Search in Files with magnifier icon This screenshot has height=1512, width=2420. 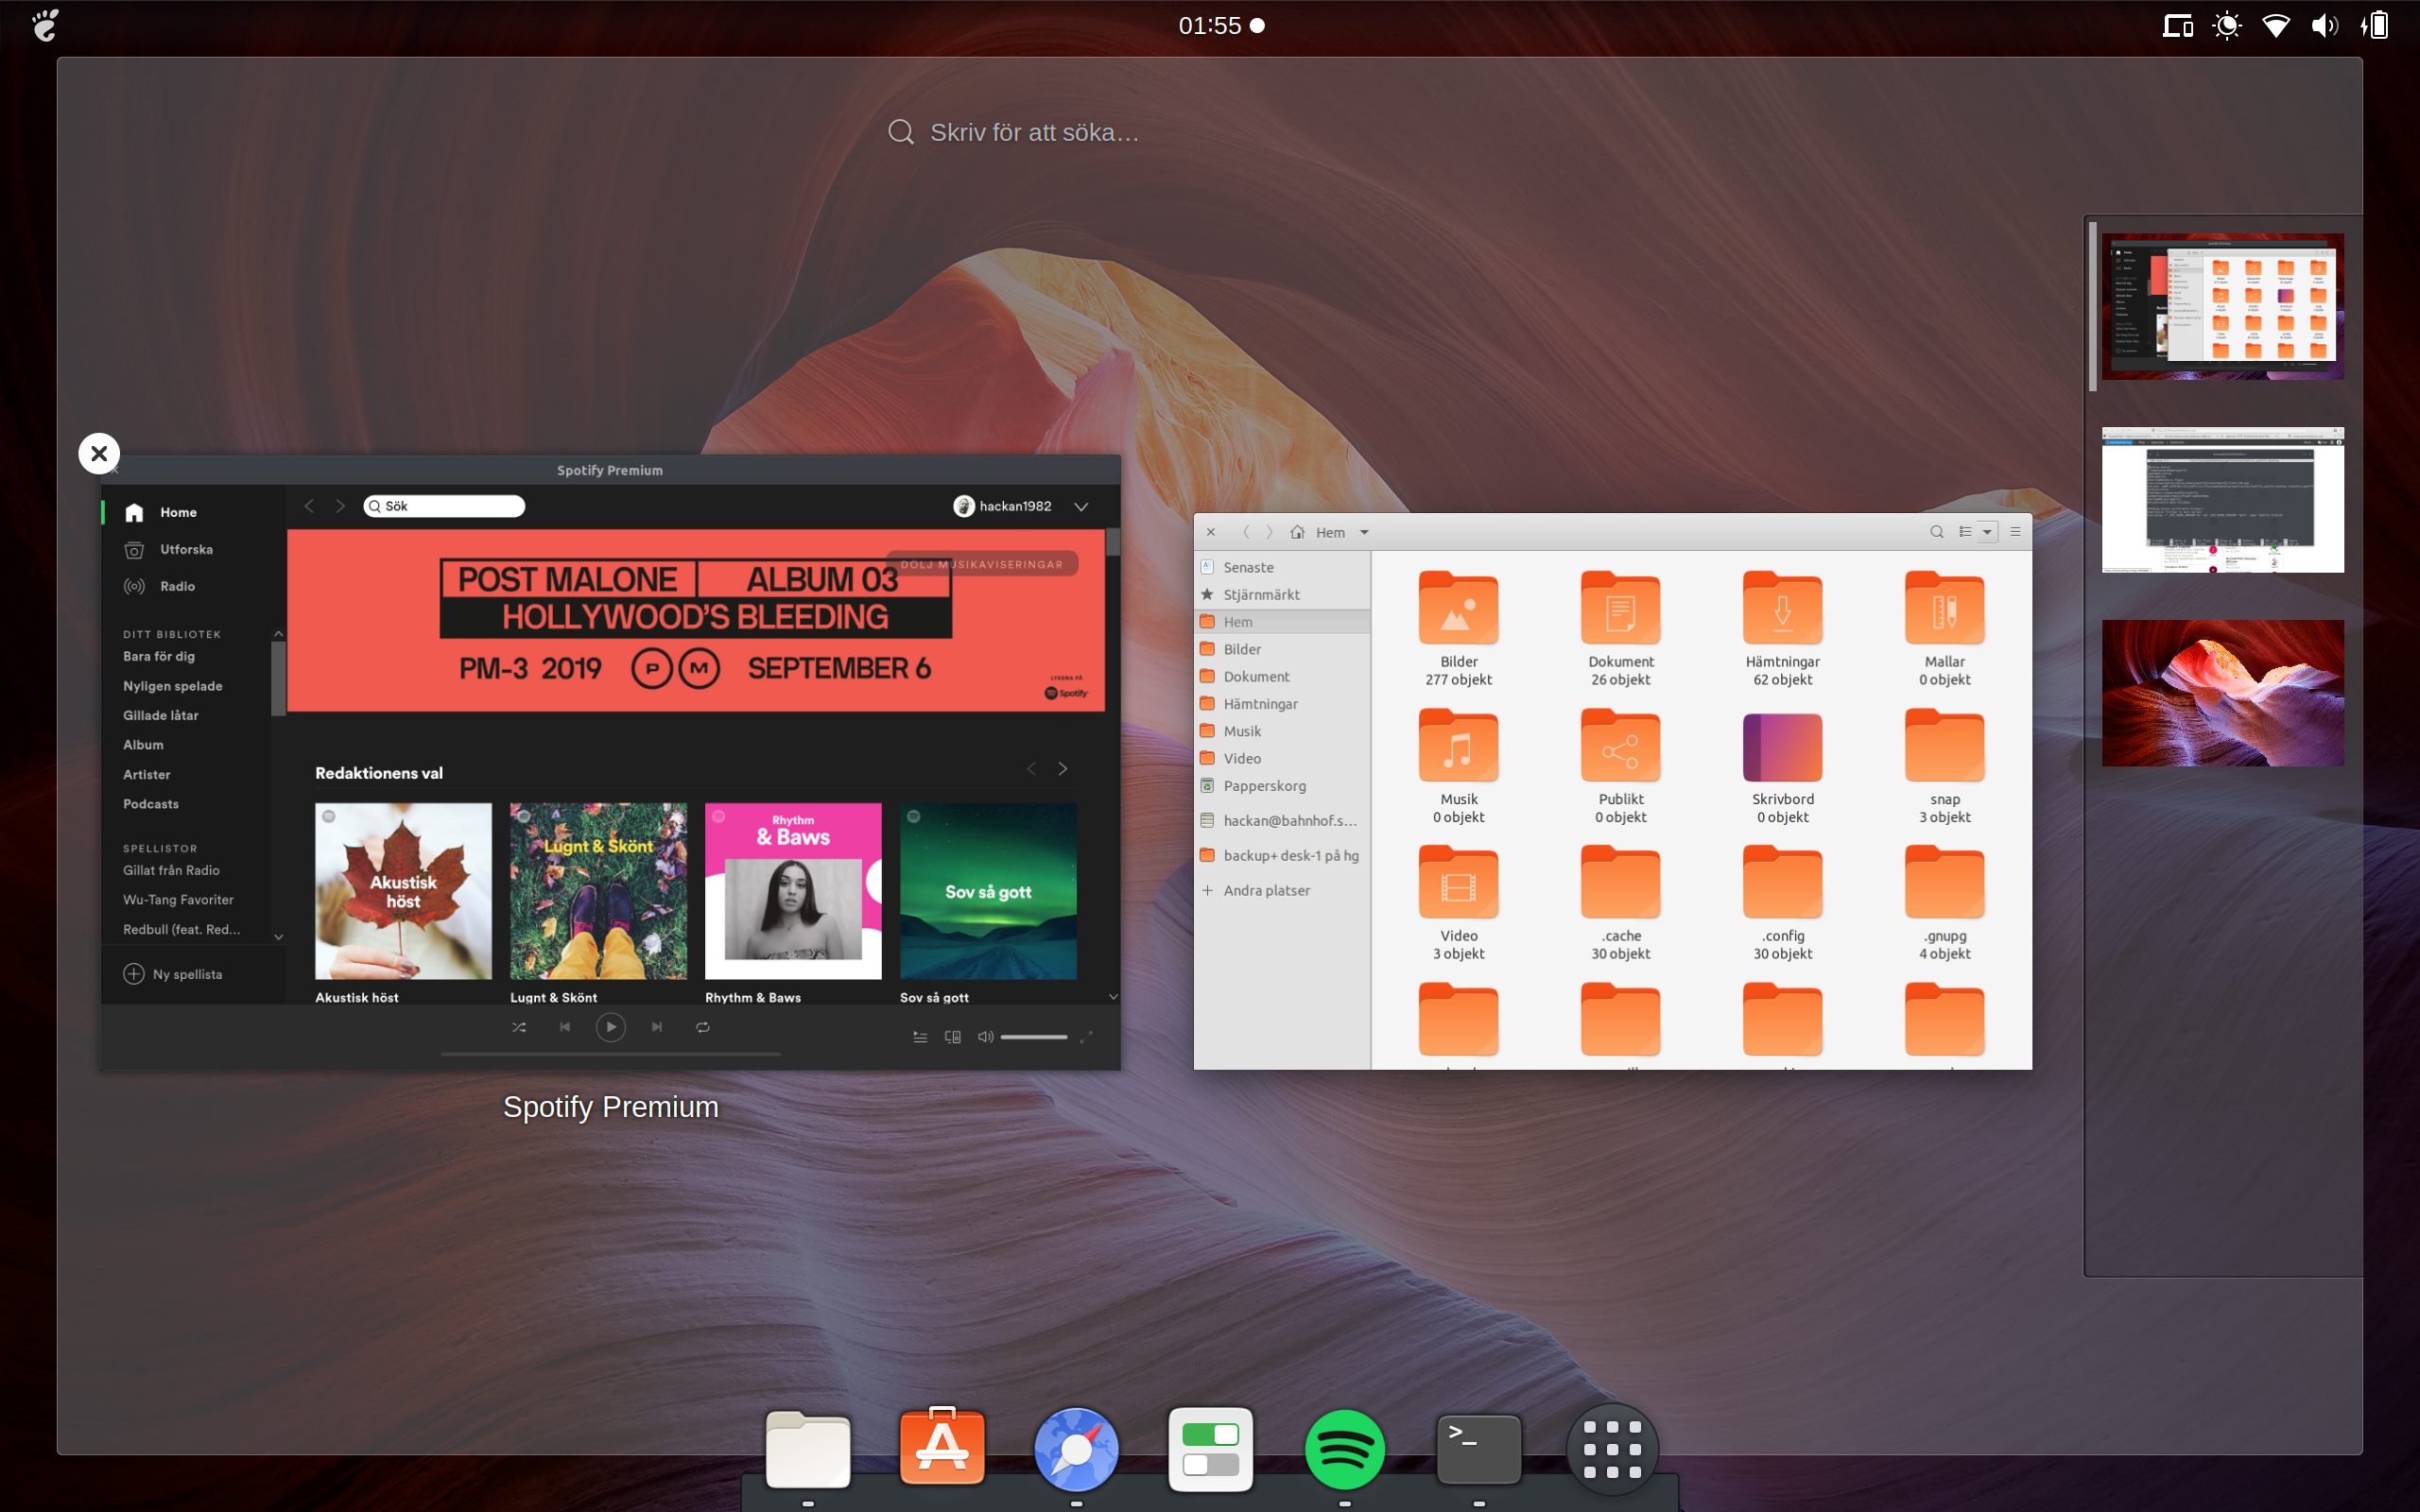(x=1937, y=532)
